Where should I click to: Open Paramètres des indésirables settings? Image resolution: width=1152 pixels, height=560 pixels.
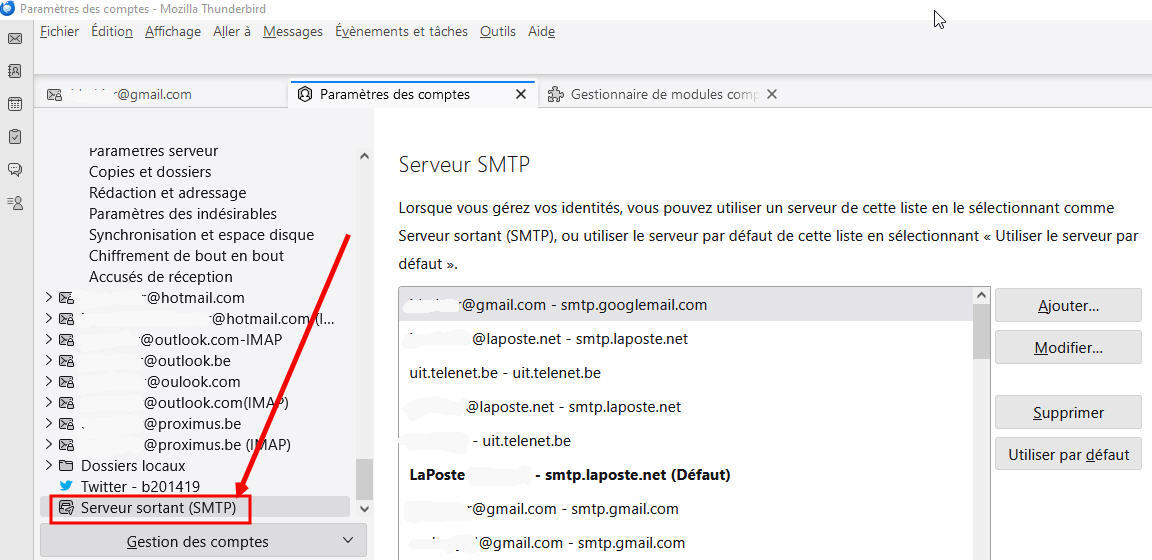[x=183, y=214]
